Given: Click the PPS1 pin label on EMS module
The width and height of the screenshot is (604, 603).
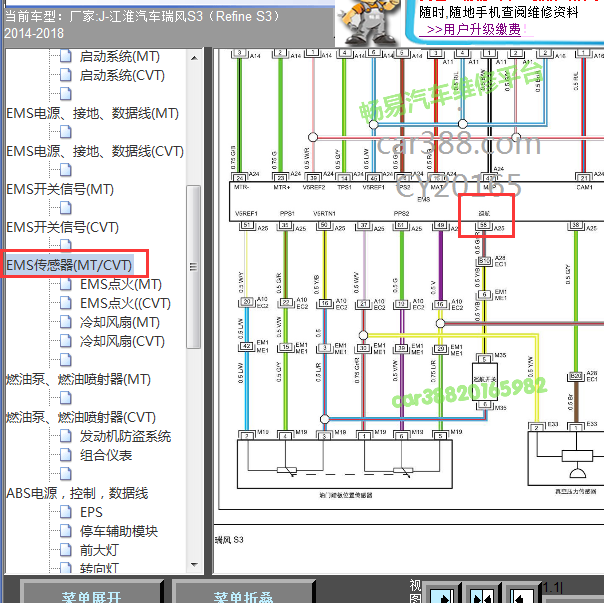Looking at the screenshot, I should pos(287,213).
